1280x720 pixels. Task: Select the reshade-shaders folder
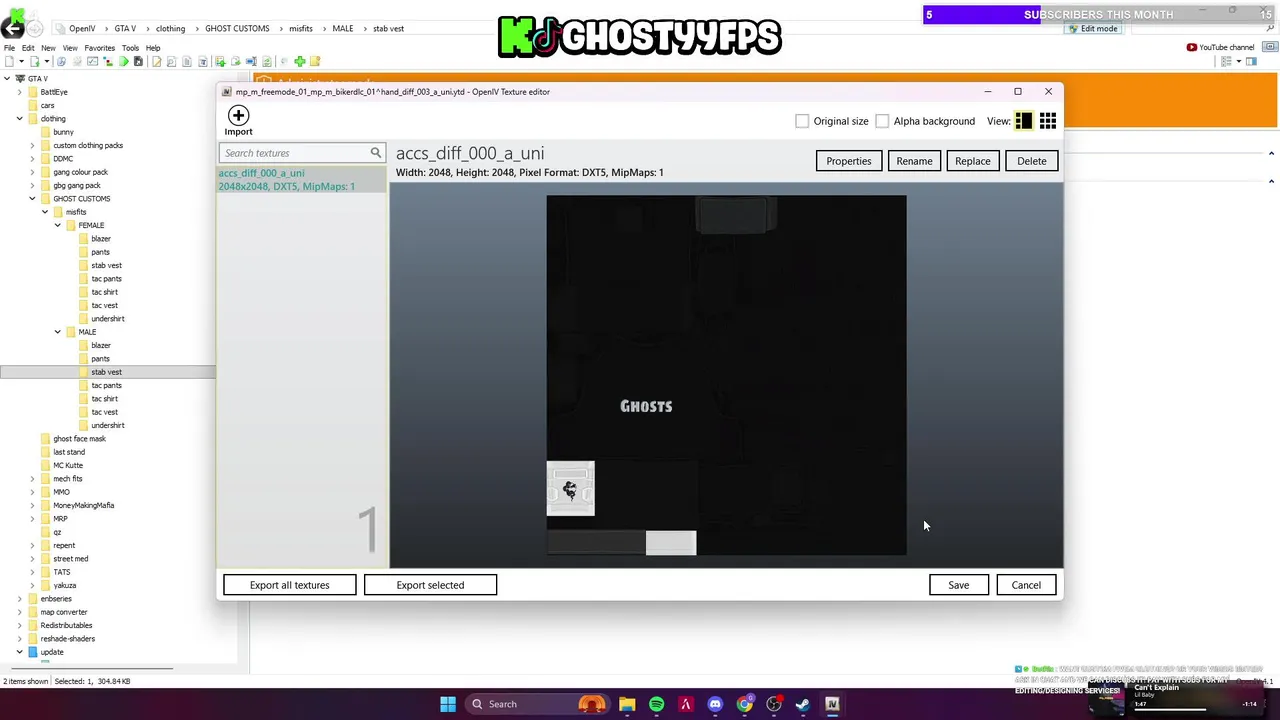pos(67,639)
